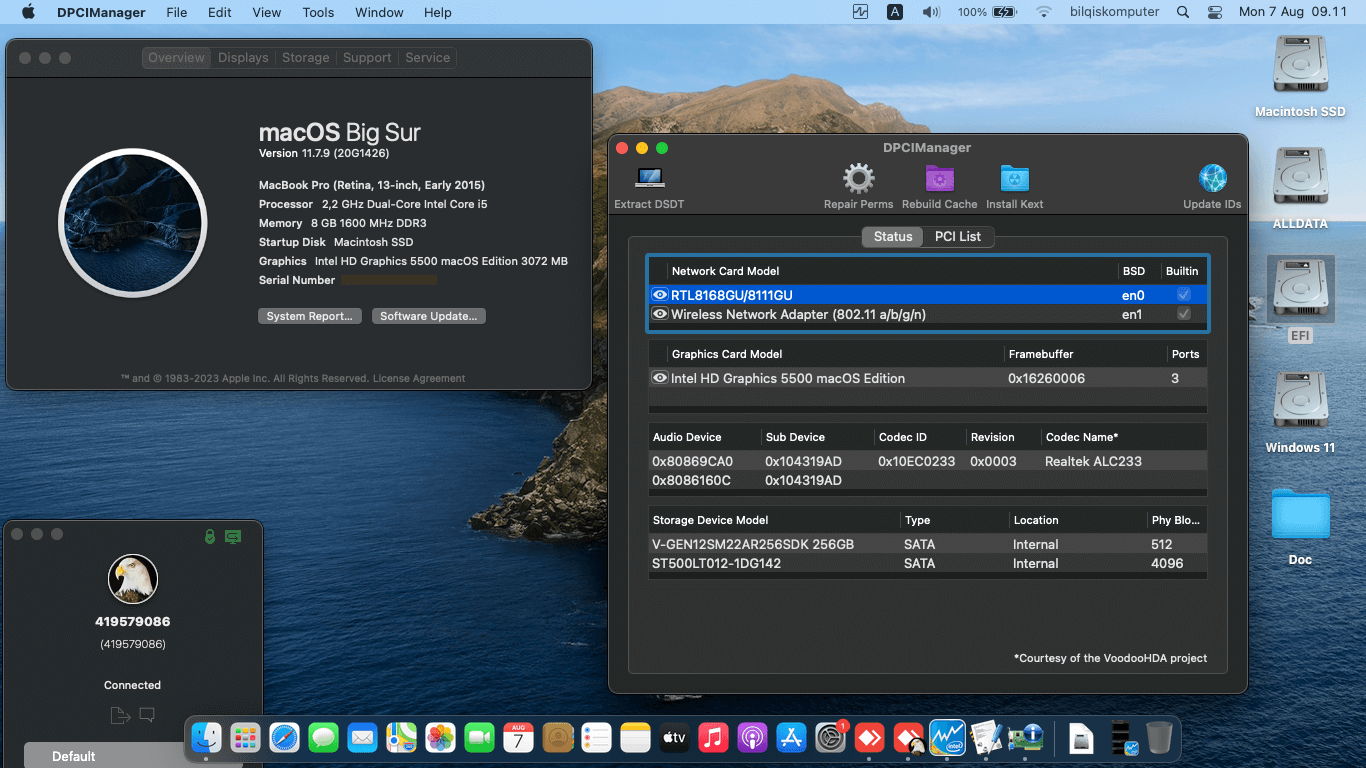Open Music app from dock
The height and width of the screenshot is (768, 1366).
(713, 738)
